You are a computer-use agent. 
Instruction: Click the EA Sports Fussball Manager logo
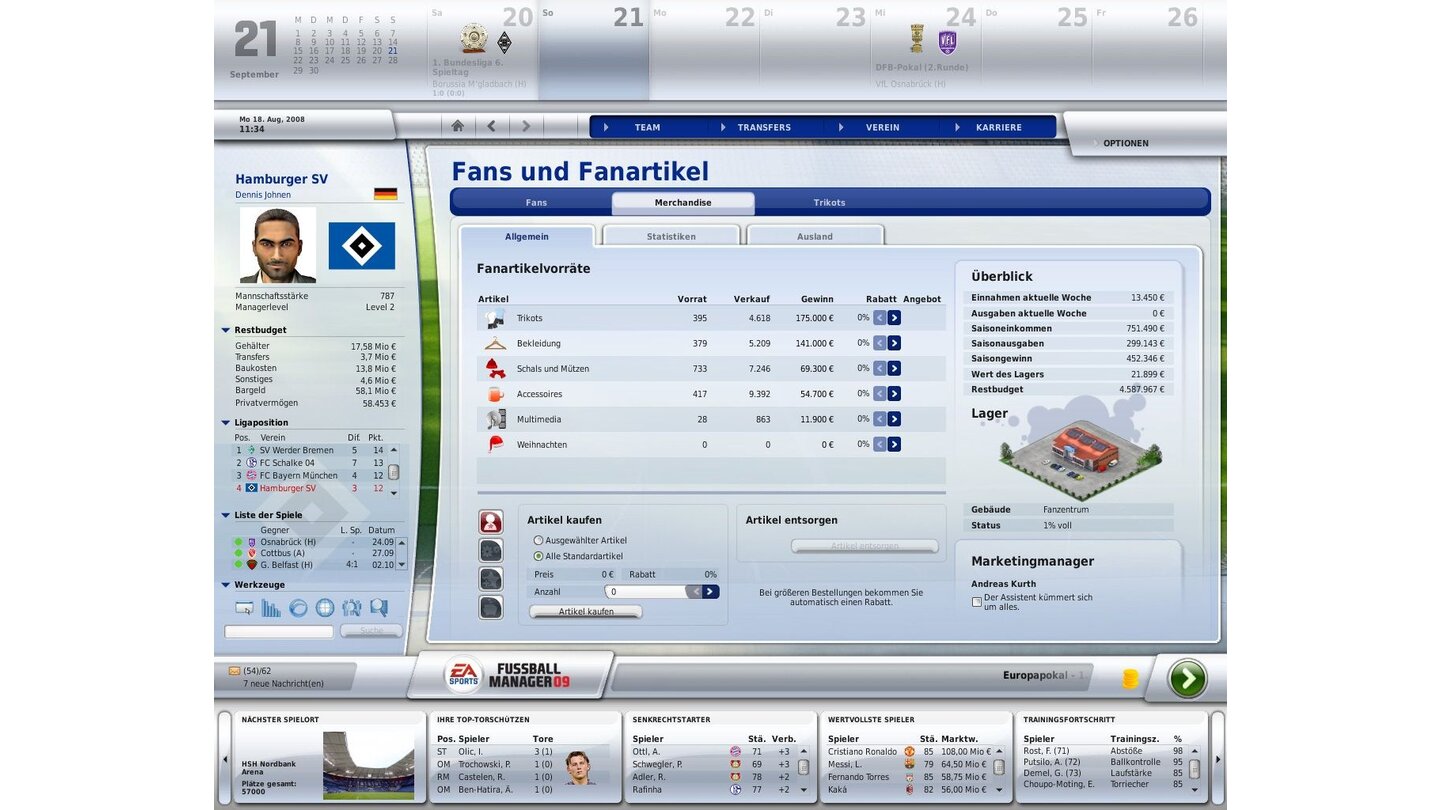(508, 676)
